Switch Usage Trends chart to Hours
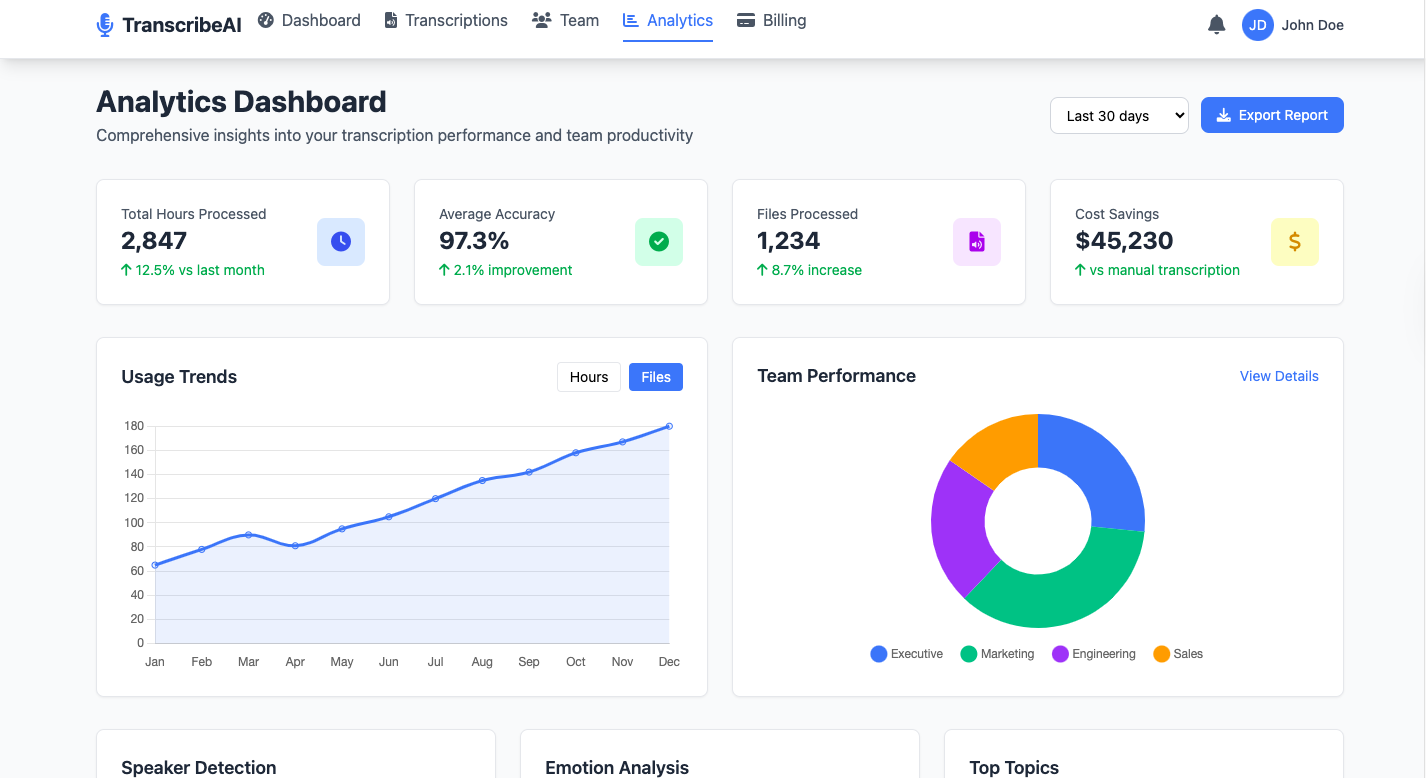The image size is (1426, 778). tap(588, 377)
